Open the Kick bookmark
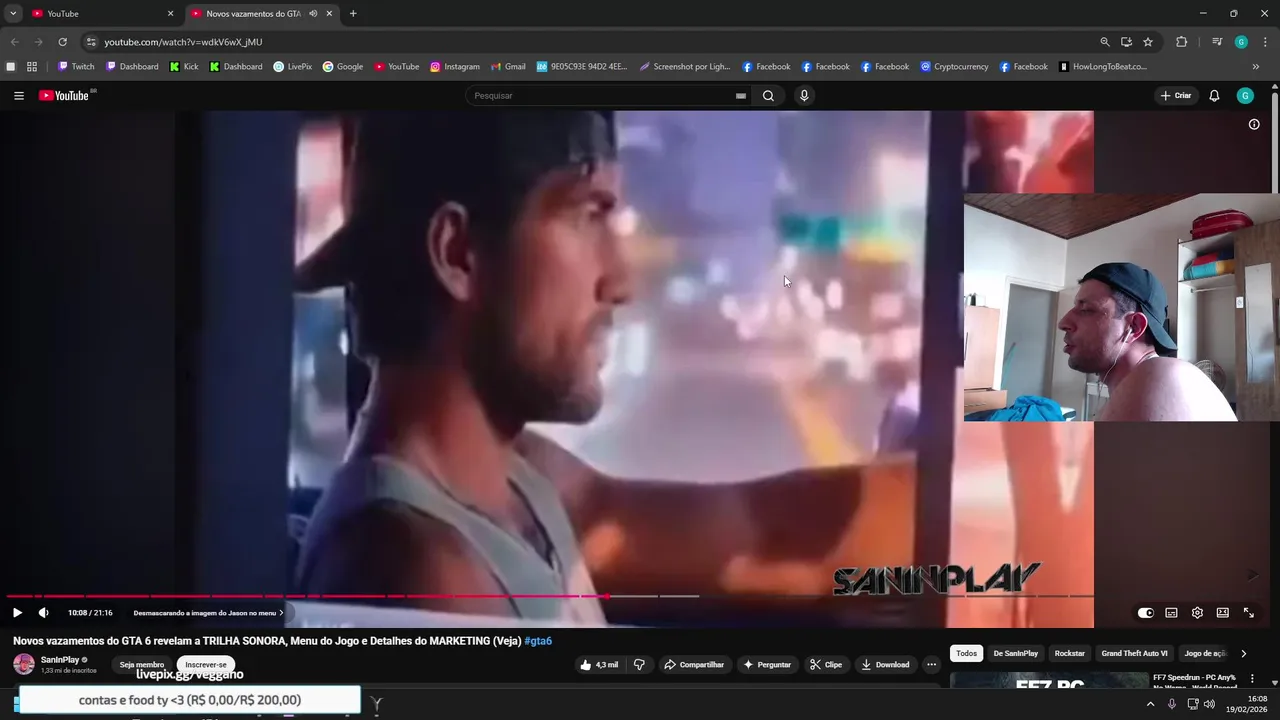Image resolution: width=1280 pixels, height=720 pixels. click(x=184, y=67)
